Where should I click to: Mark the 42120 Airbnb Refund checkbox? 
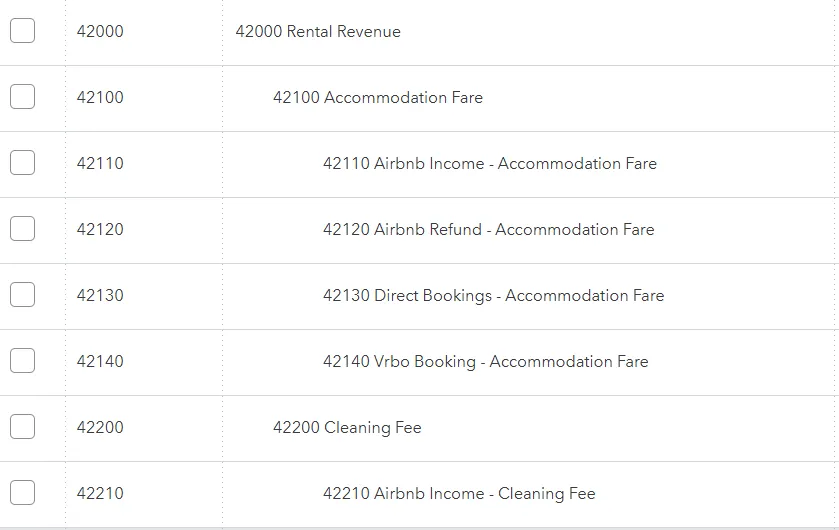point(22,229)
